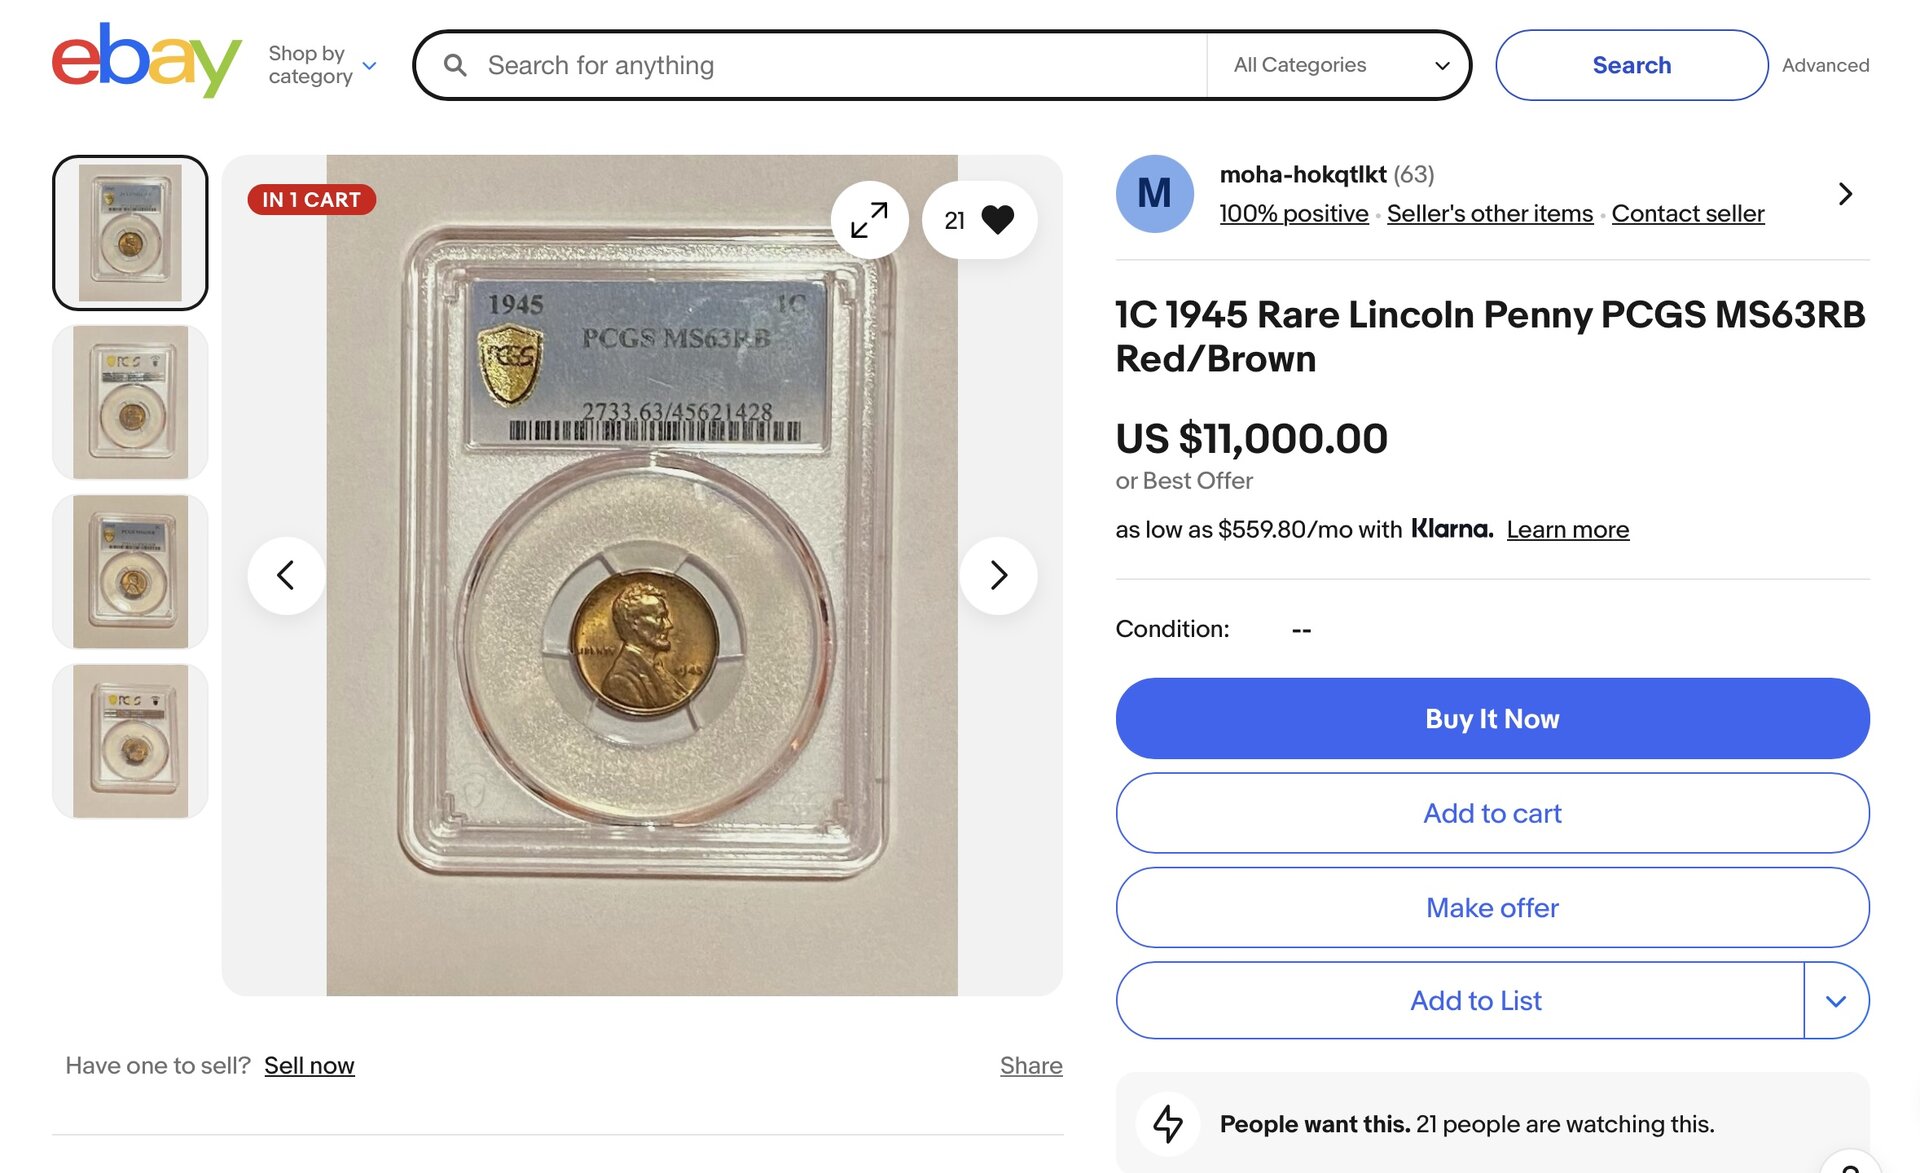Show the previous product image
Image resolution: width=1920 pixels, height=1173 pixels.
[286, 576]
